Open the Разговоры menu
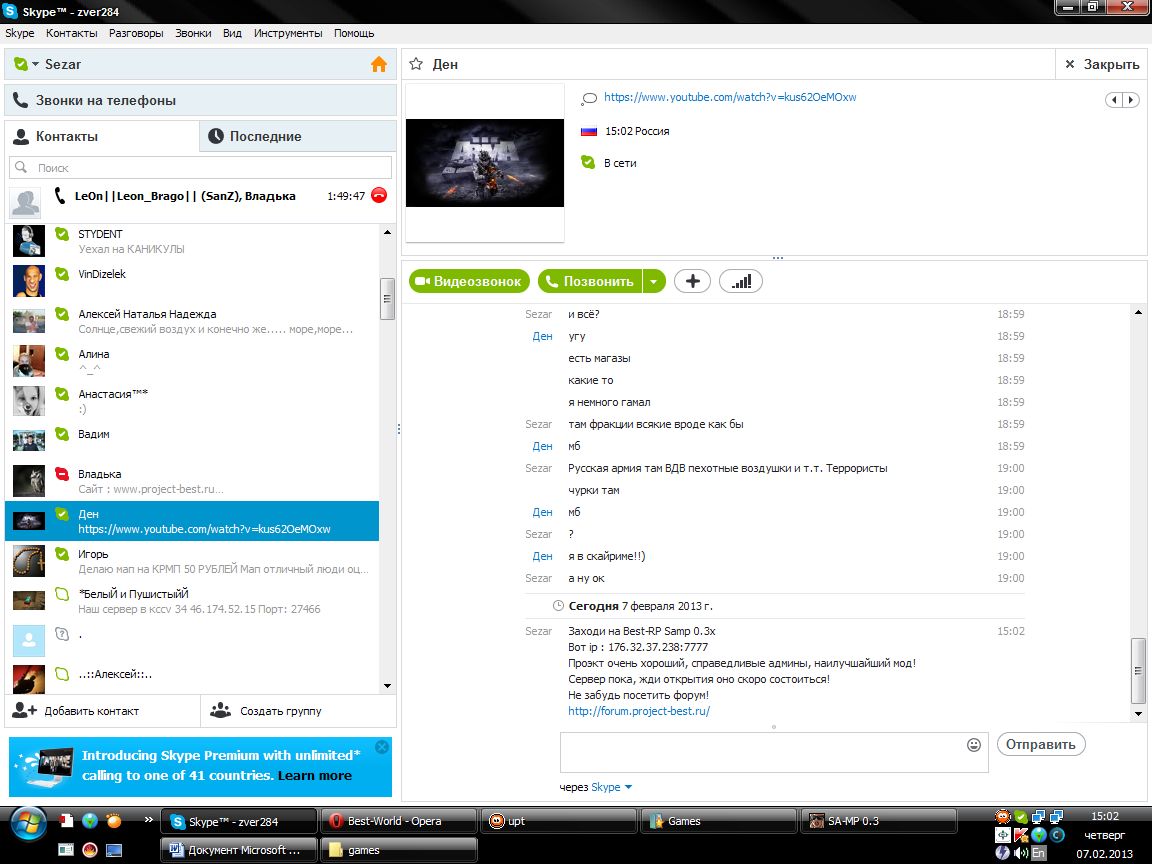Screen dimensions: 1152x864 click(136, 33)
